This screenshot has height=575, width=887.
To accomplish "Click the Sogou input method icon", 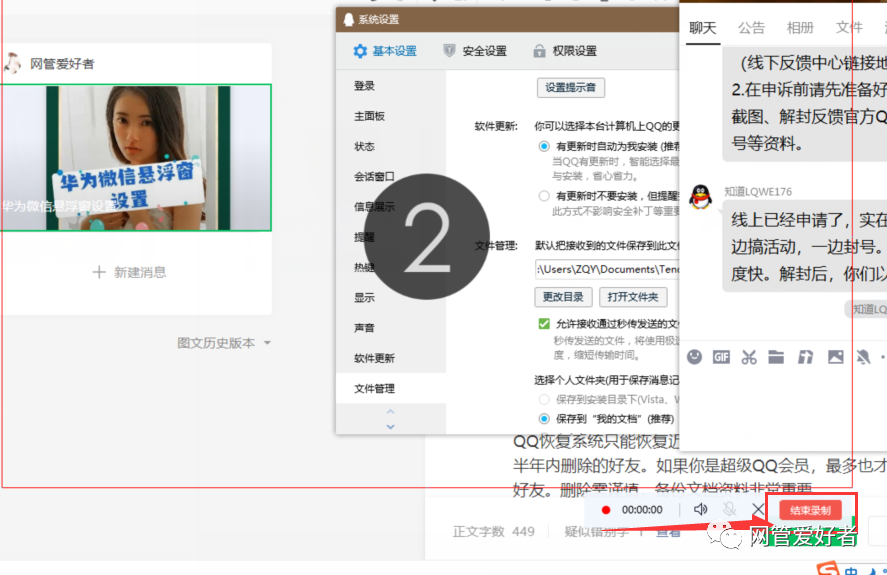I will [x=826, y=569].
